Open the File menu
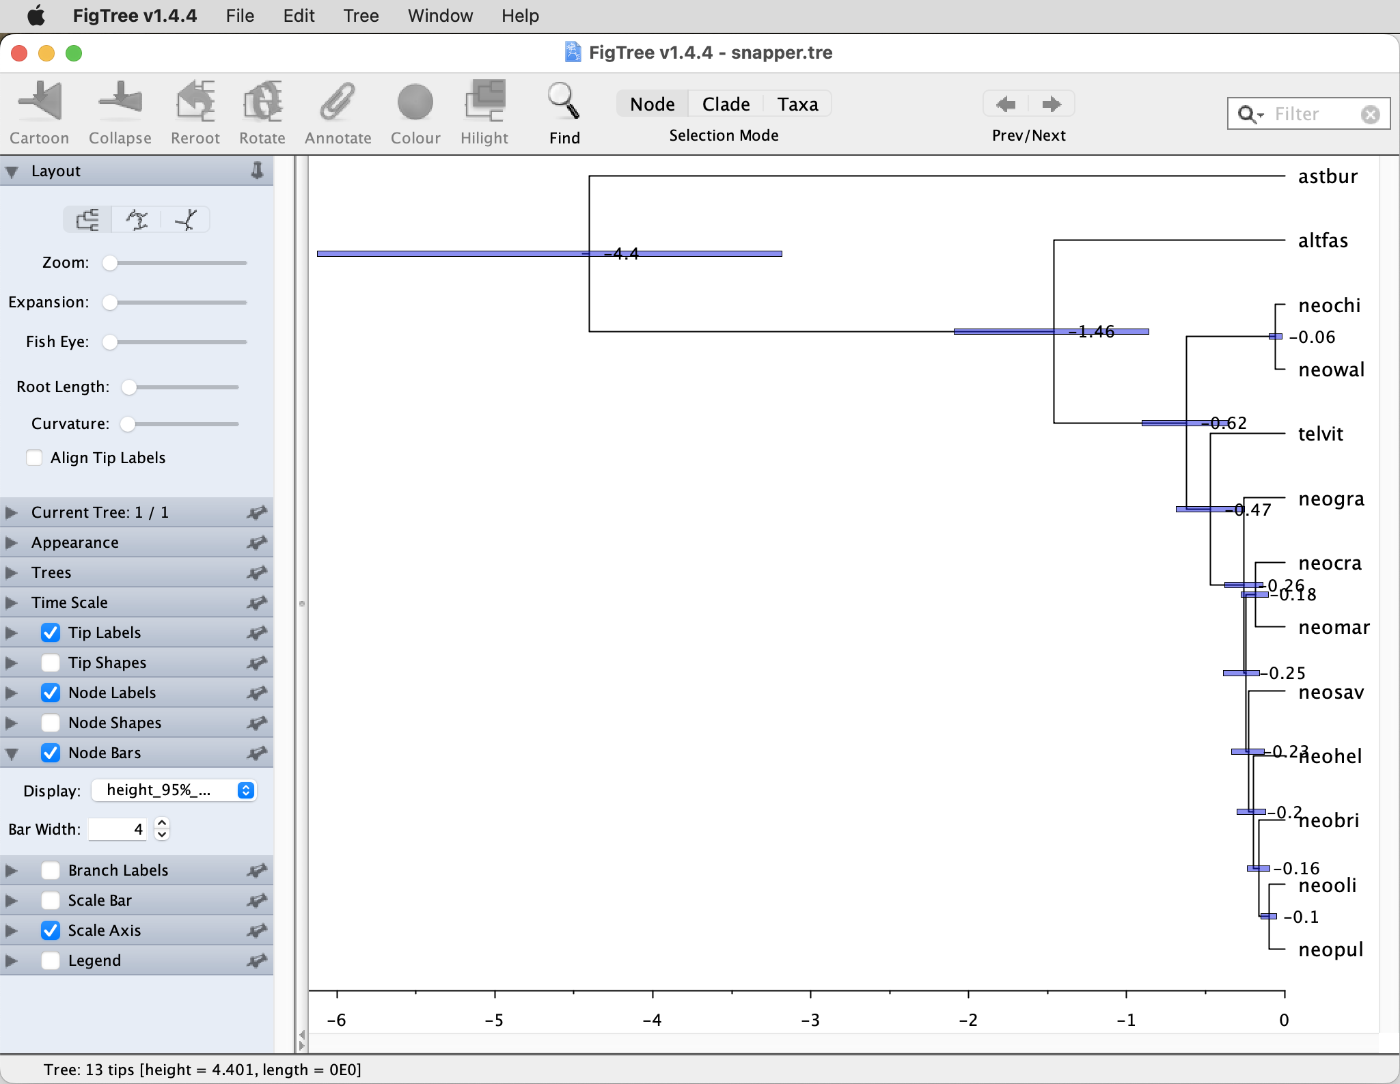Screen dimensions: 1400x1084 (x=240, y=16)
